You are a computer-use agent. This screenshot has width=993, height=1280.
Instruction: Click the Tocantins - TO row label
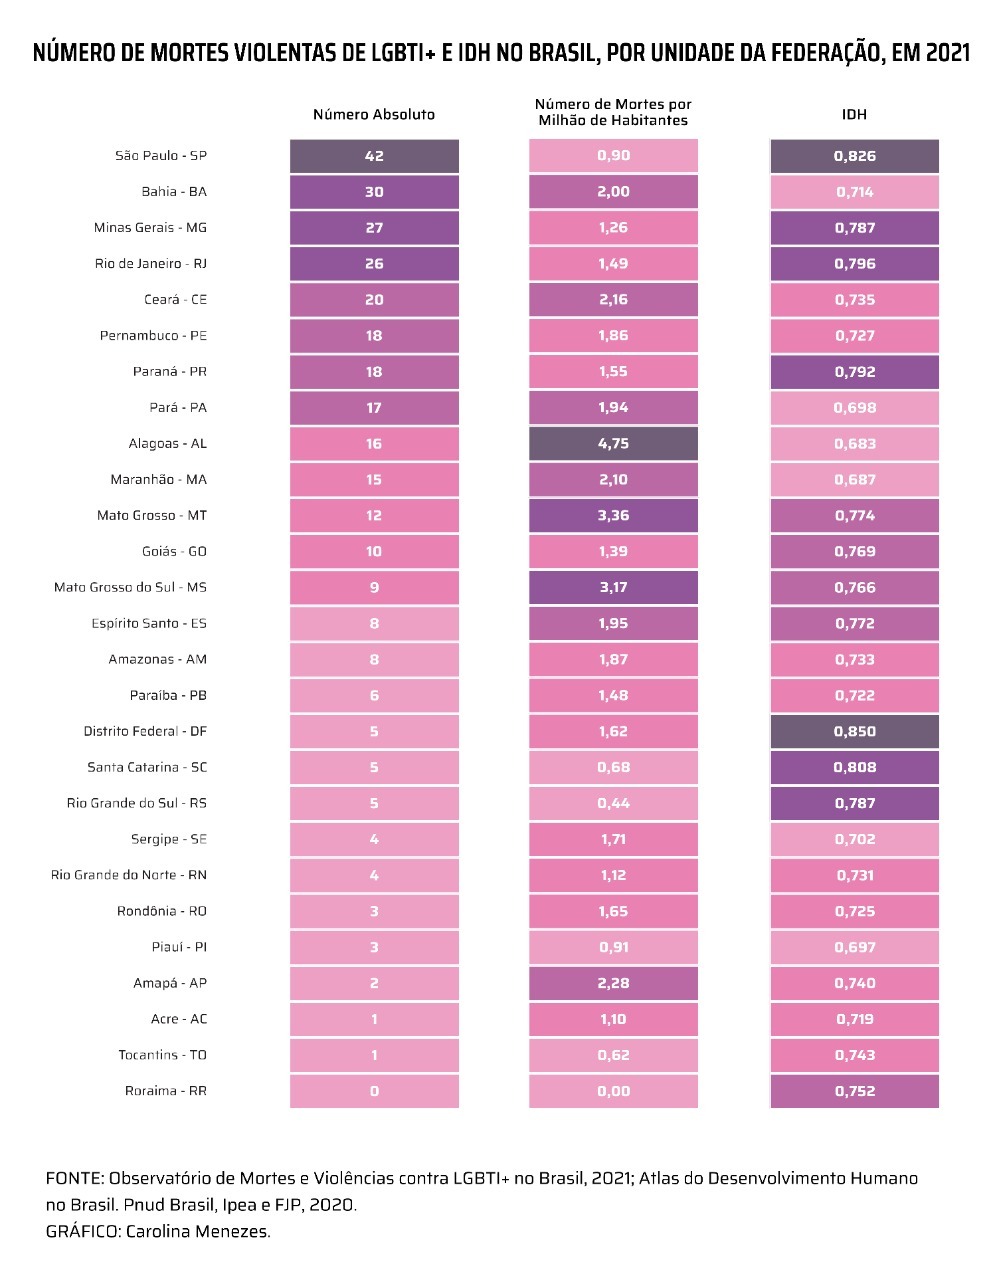pos(162,1055)
